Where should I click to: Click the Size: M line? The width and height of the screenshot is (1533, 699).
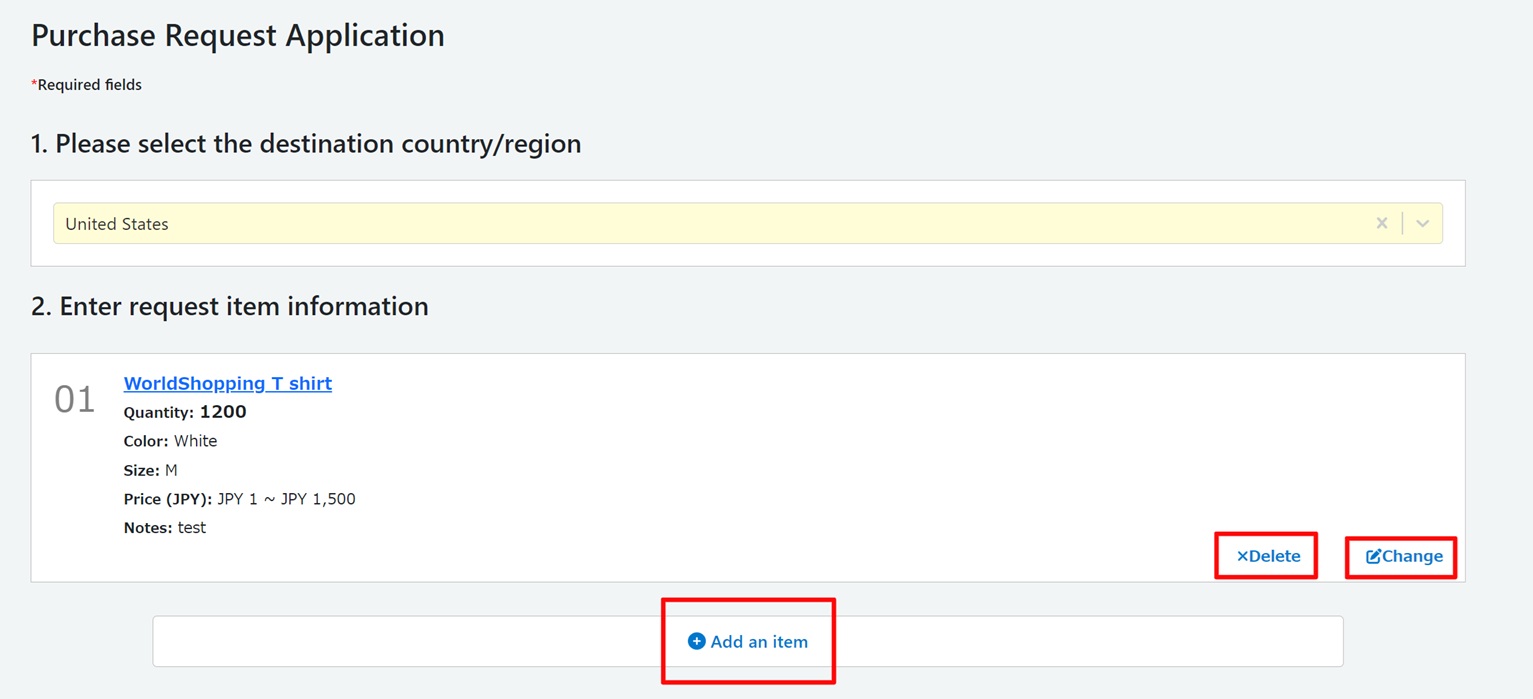[x=150, y=470]
